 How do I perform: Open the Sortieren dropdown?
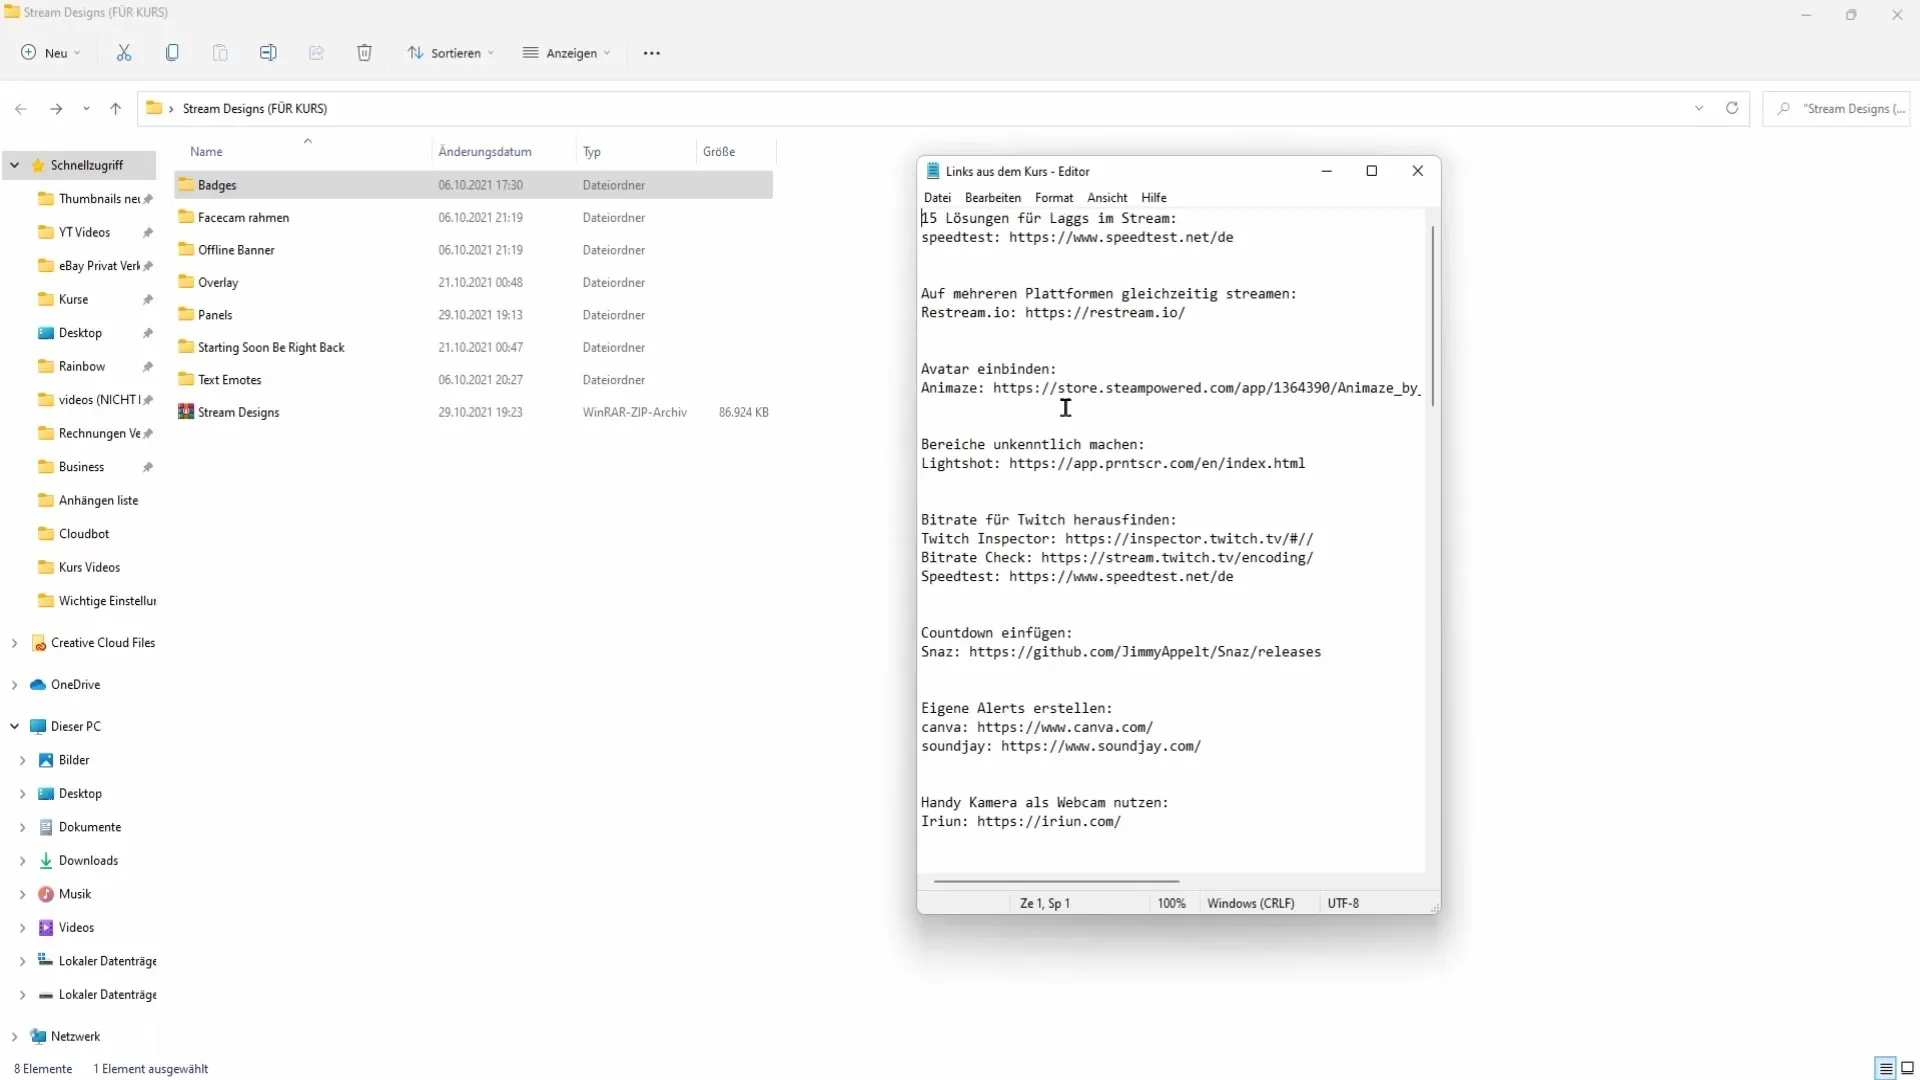(x=451, y=53)
